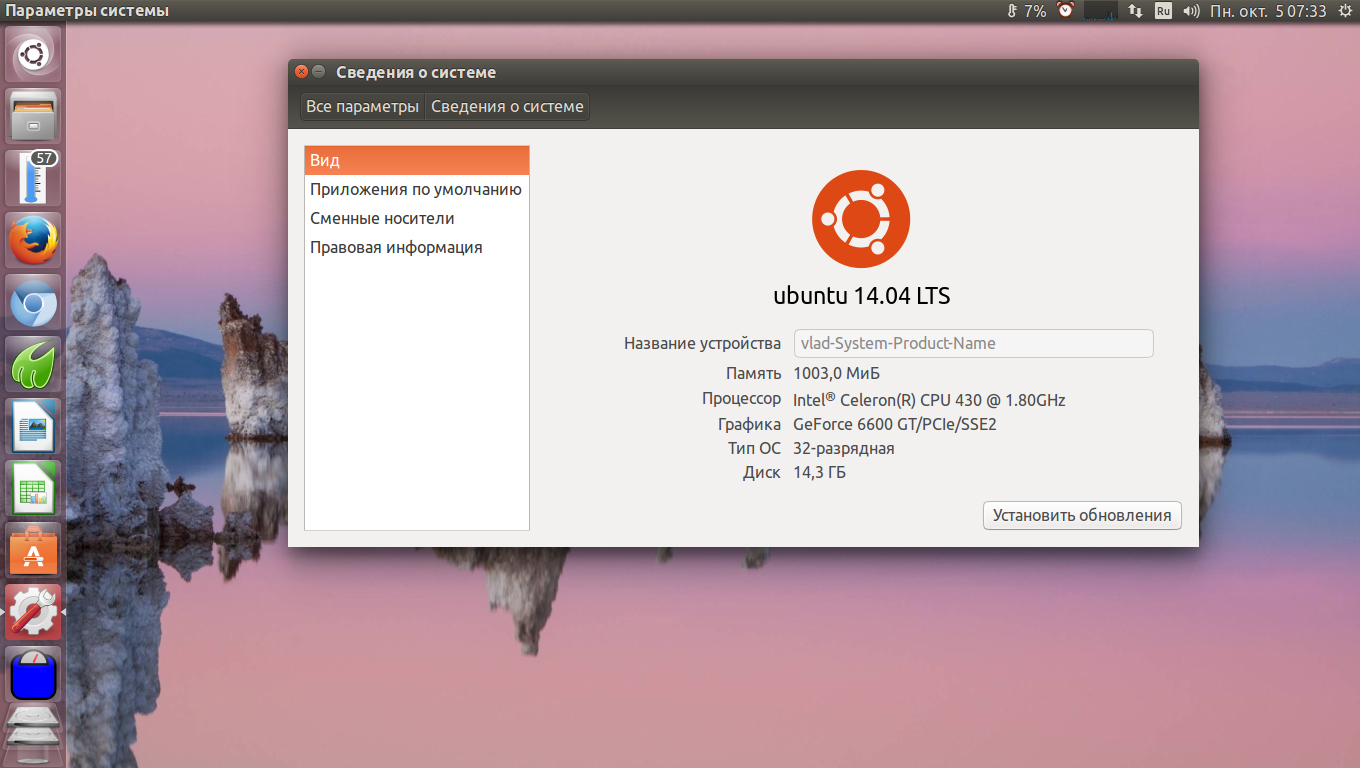Image resolution: width=1360 pixels, height=768 pixels.
Task: Click the large Ubuntu logo image
Action: (861, 219)
